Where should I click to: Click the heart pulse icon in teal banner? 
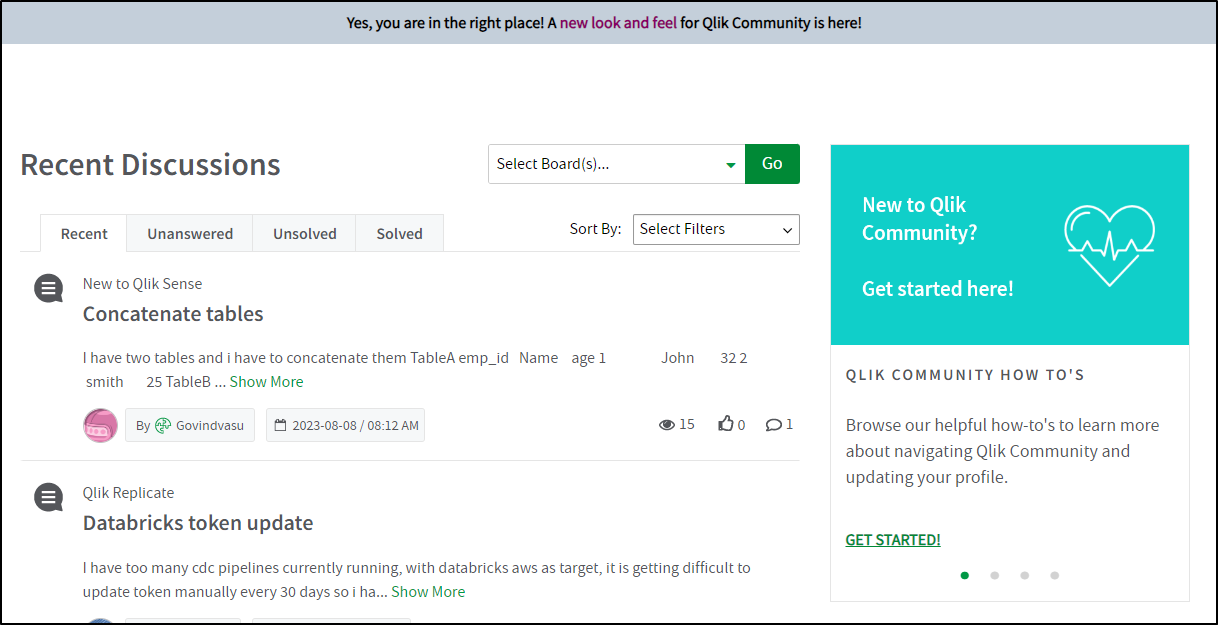[1109, 246]
